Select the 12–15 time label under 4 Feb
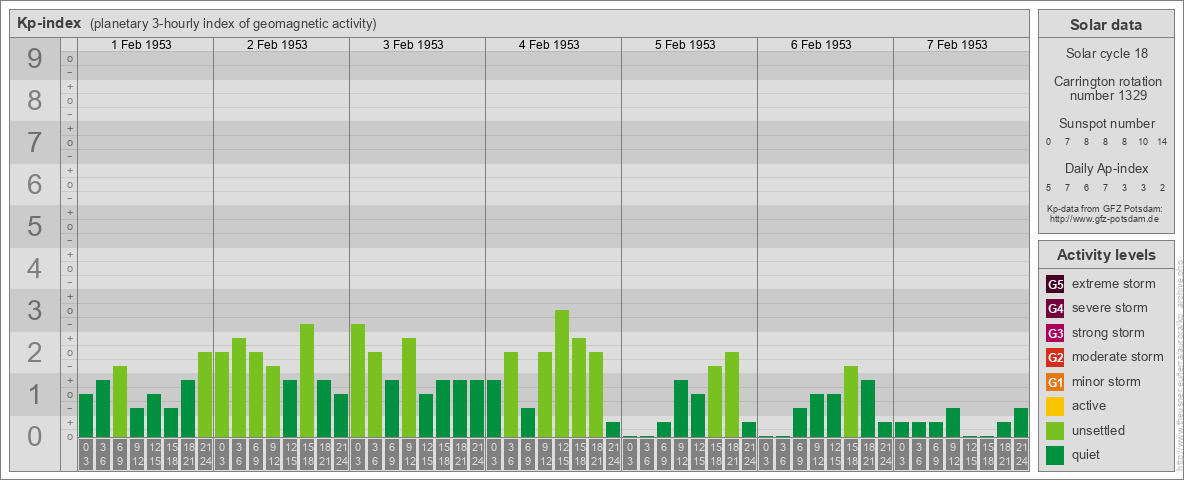Screen dimensions: 1184x480 (x=562, y=455)
